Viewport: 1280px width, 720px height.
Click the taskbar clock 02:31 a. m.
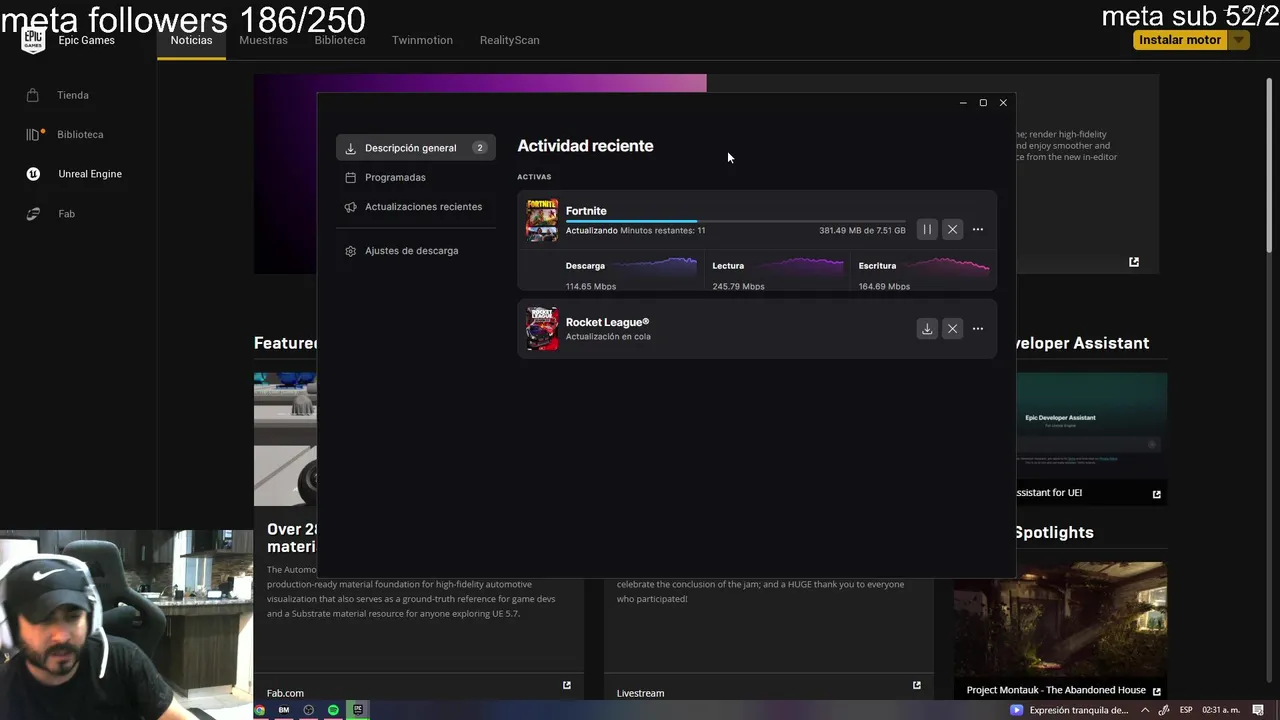tap(1221, 710)
